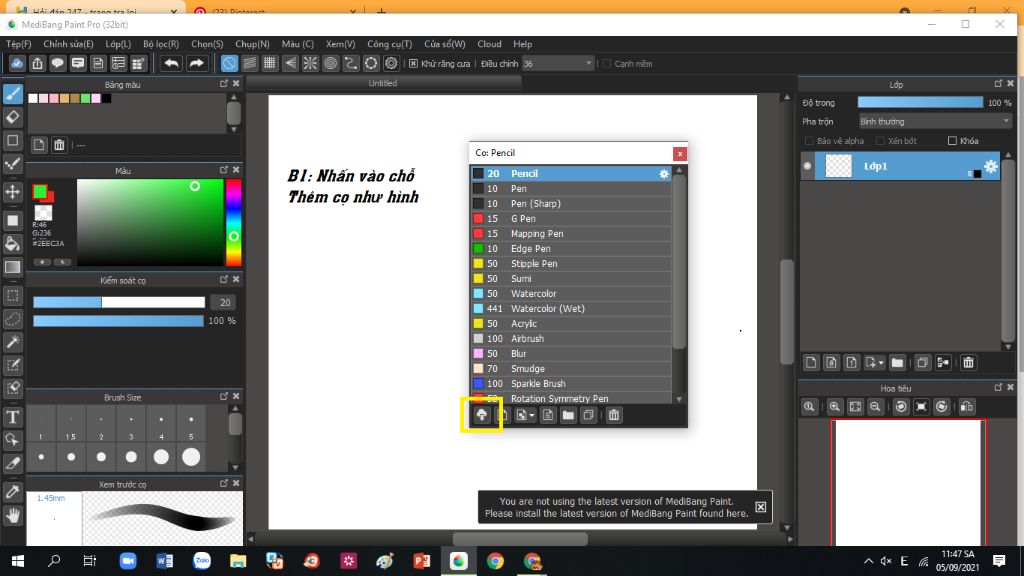Open the Điều chỉnh correction dropdown
The height and width of the screenshot is (576, 1024).
[x=558, y=63]
